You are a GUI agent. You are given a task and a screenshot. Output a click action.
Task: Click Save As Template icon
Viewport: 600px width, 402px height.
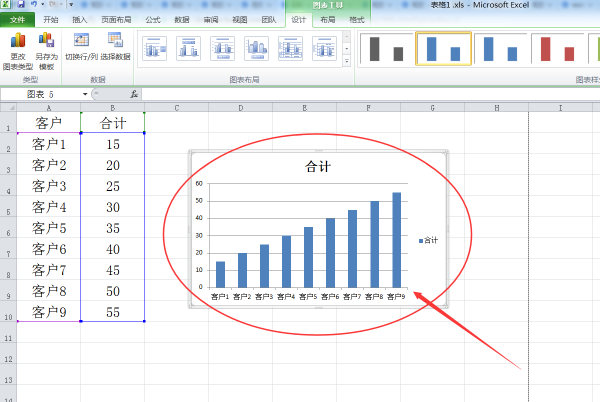[46, 51]
